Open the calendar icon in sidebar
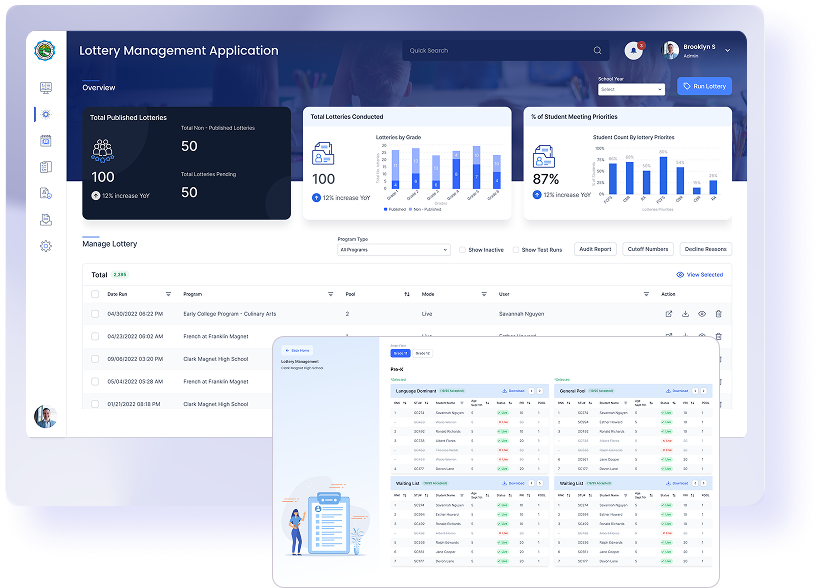Screen dimensions: 820x588 click(45, 141)
